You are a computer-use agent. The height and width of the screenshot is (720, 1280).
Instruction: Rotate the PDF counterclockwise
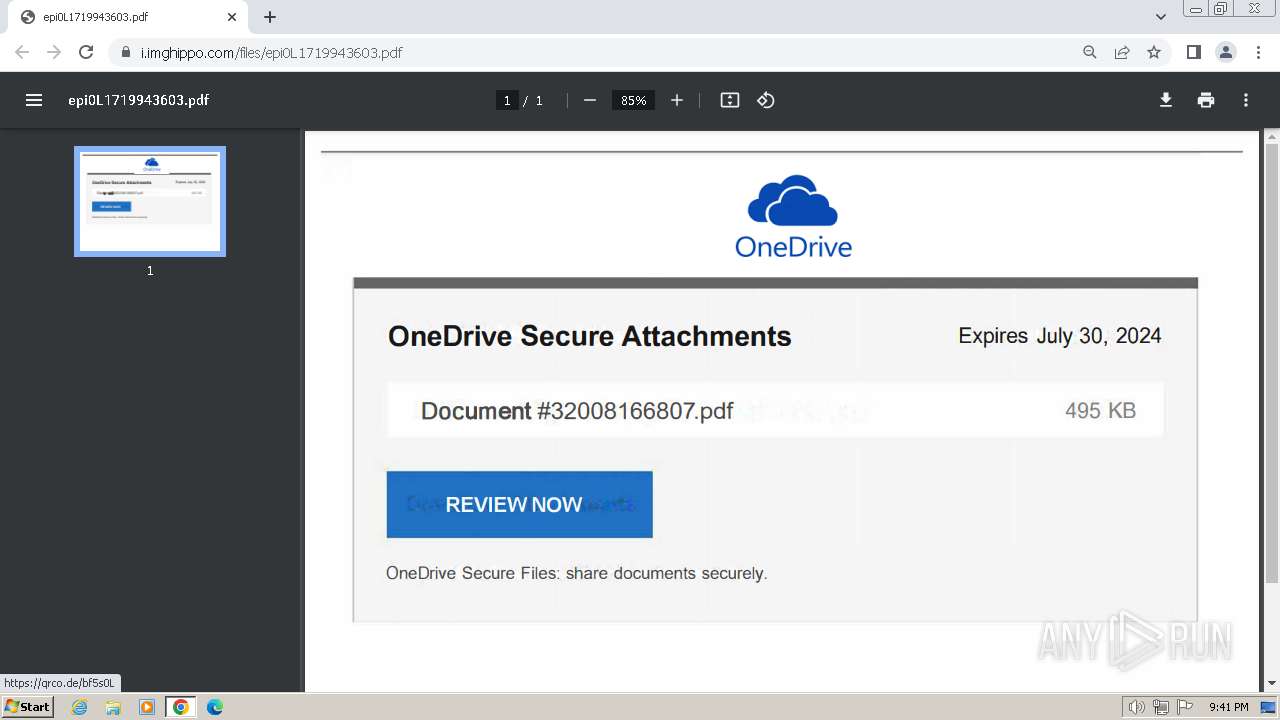(766, 100)
